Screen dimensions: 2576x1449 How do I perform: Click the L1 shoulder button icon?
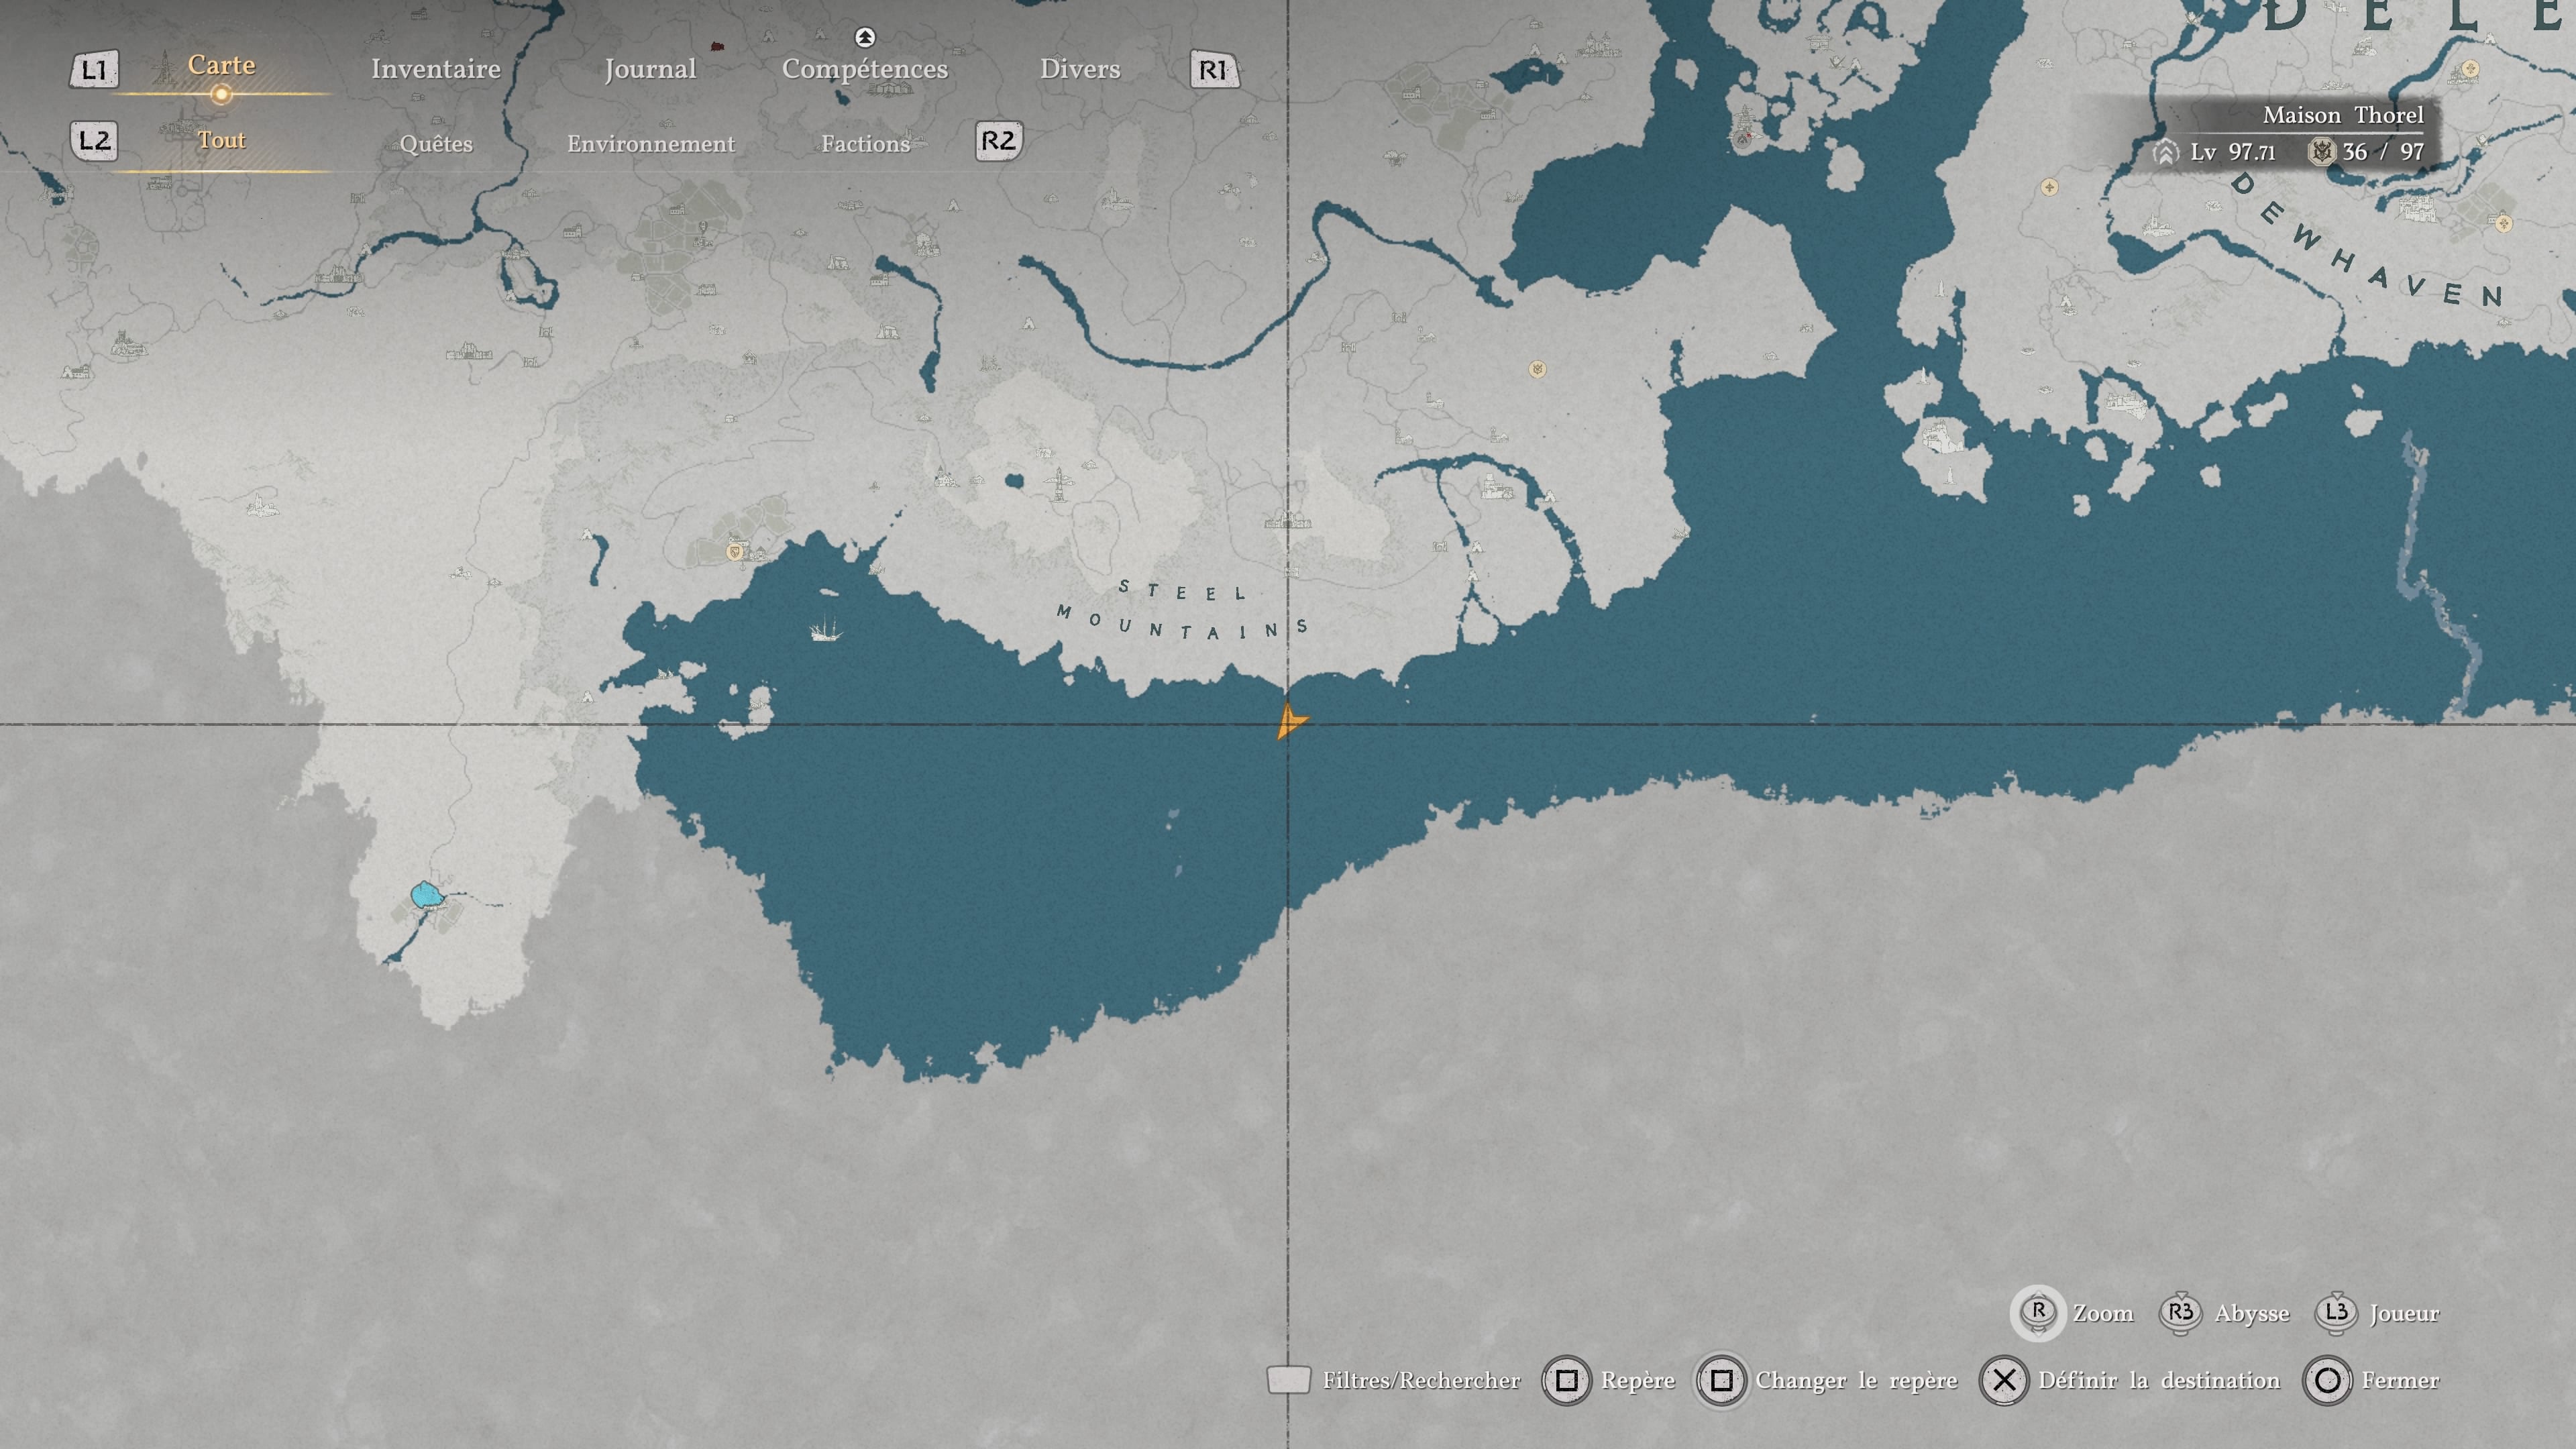pyautogui.click(x=94, y=70)
